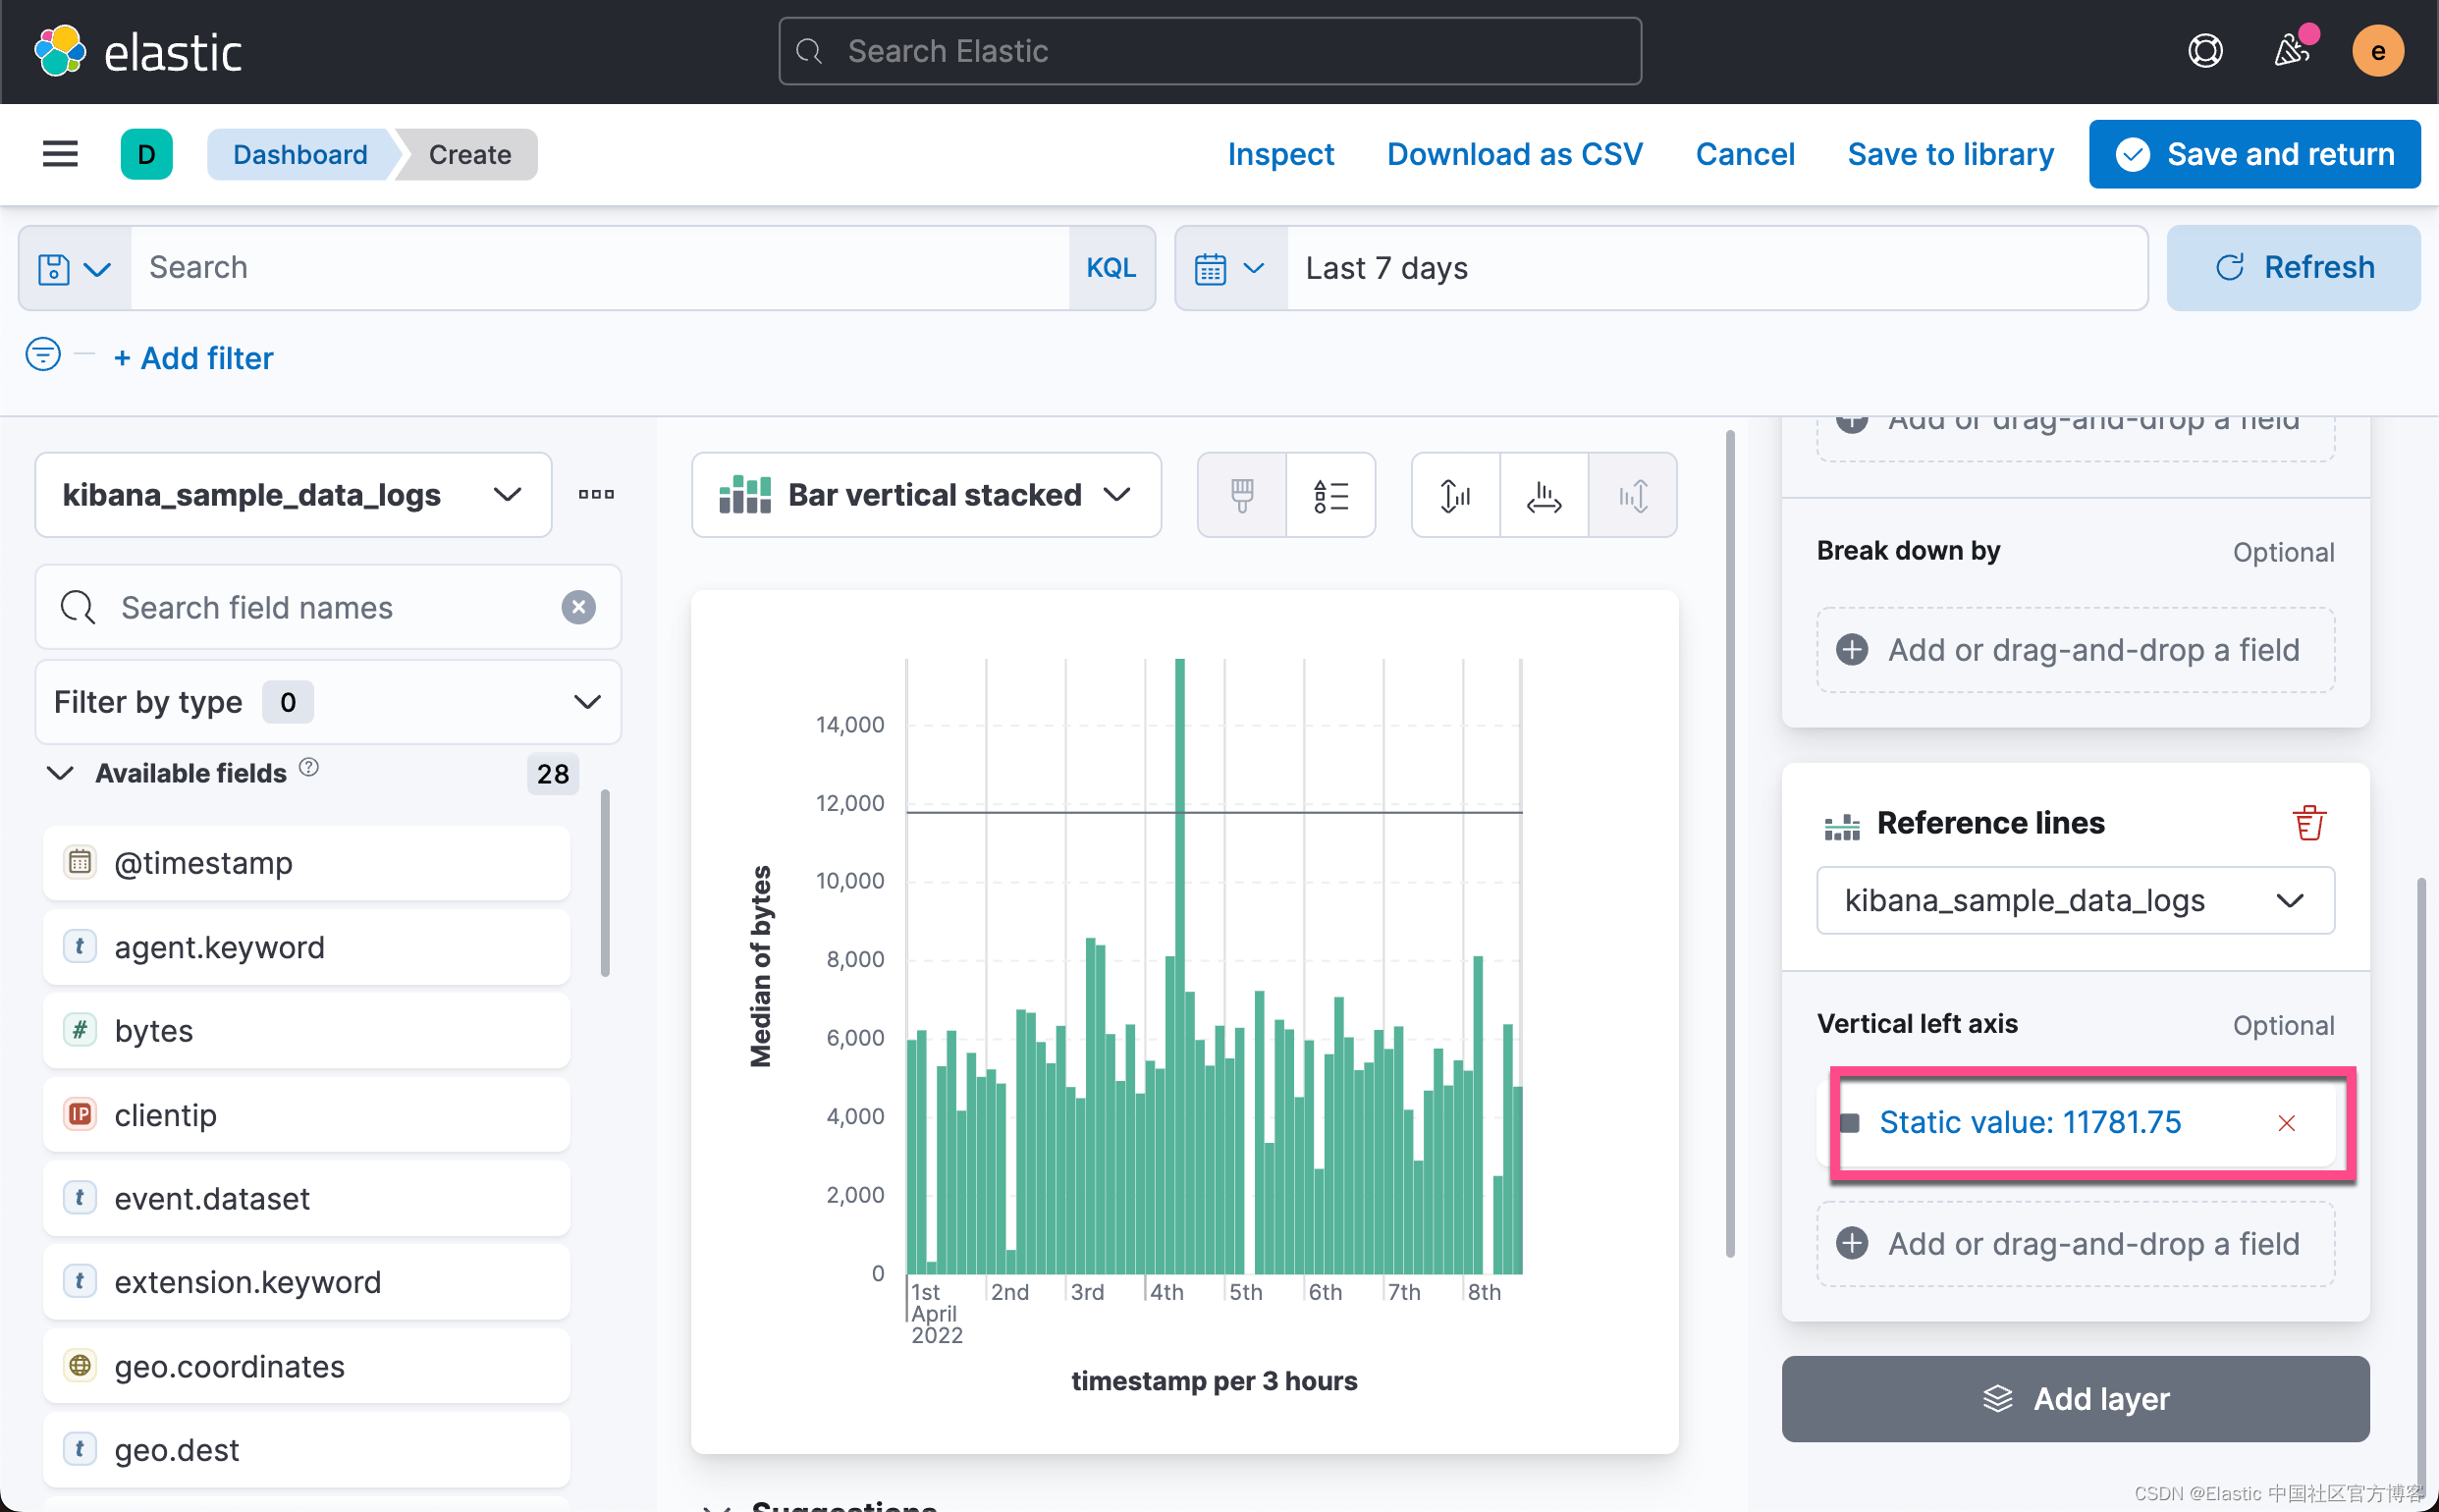The height and width of the screenshot is (1512, 2439).
Task: Open the Filter by type dropdown
Action: (327, 702)
